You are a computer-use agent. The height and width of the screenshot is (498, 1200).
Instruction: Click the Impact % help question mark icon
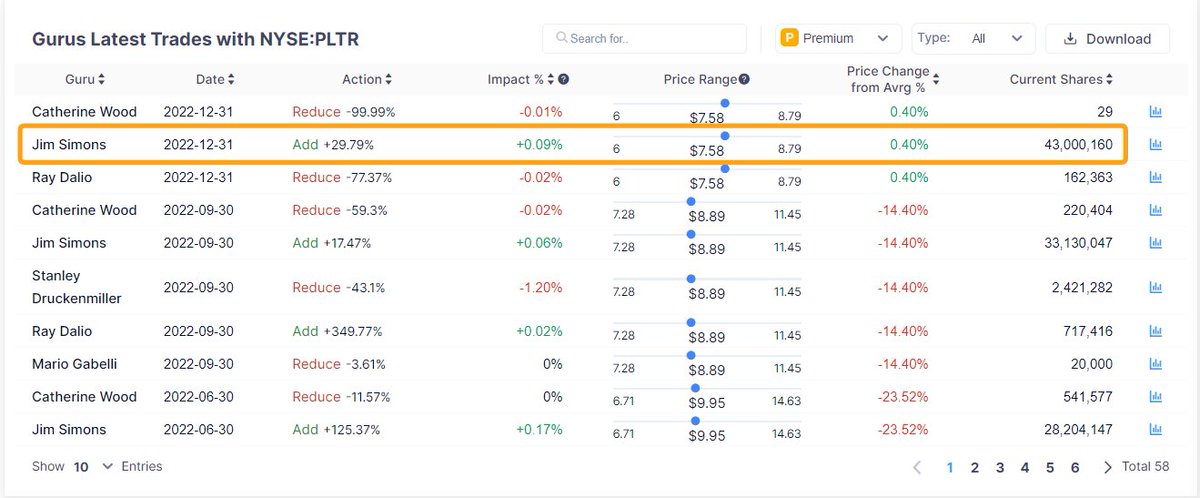pos(564,80)
